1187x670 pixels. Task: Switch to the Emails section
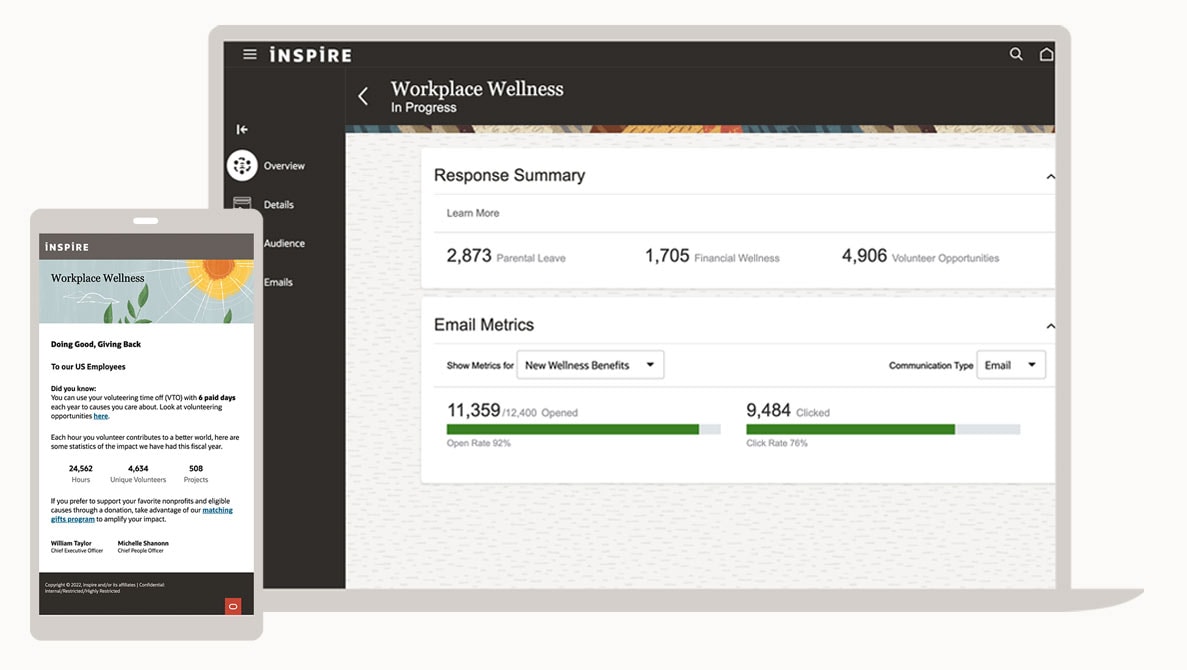click(x=278, y=282)
